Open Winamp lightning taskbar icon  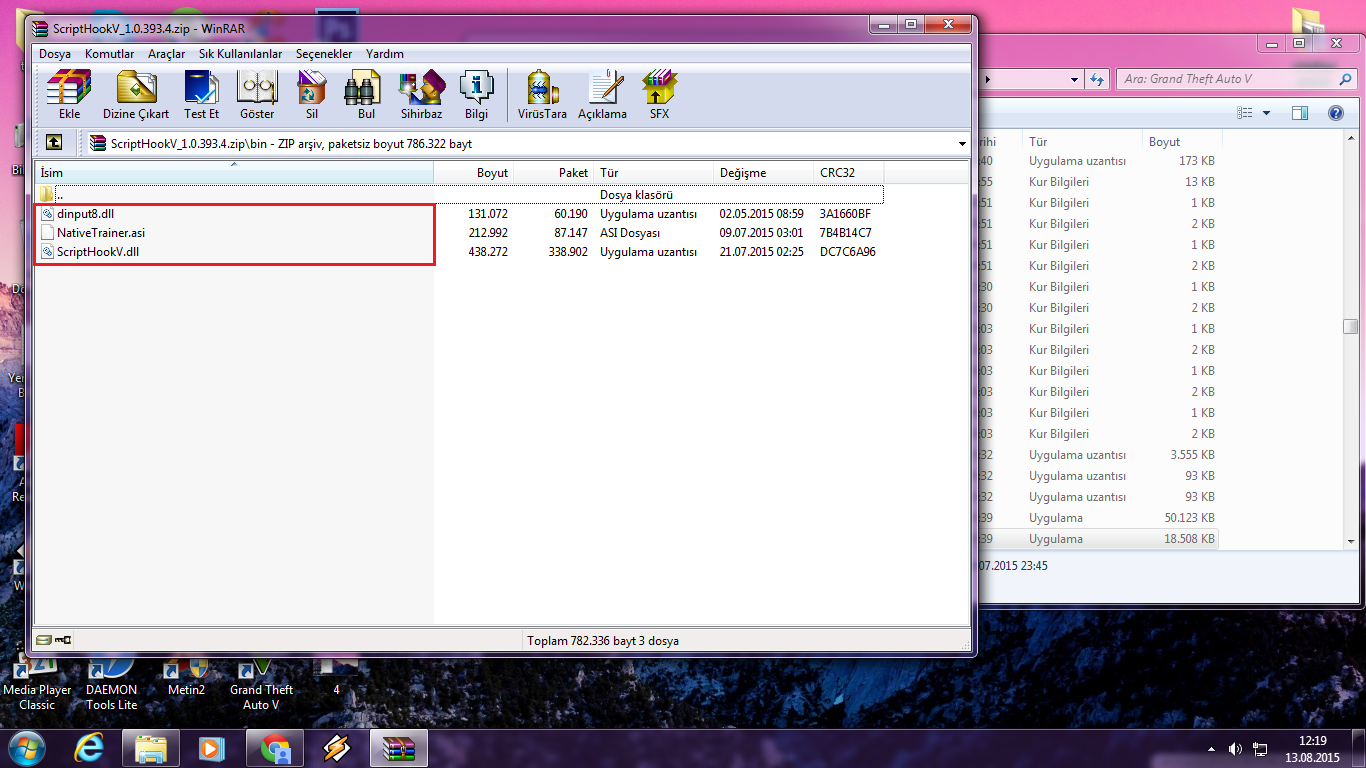pyautogui.click(x=337, y=748)
